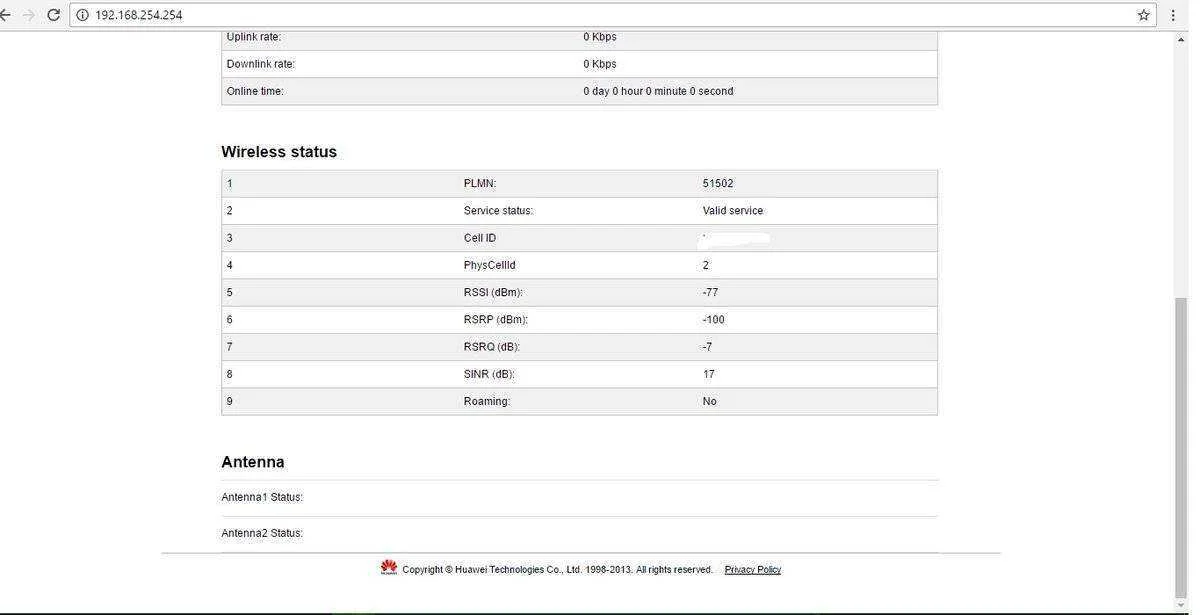Screen dimensions: 1200x615
Task: Click the Online time: label
Action: click(x=255, y=91)
